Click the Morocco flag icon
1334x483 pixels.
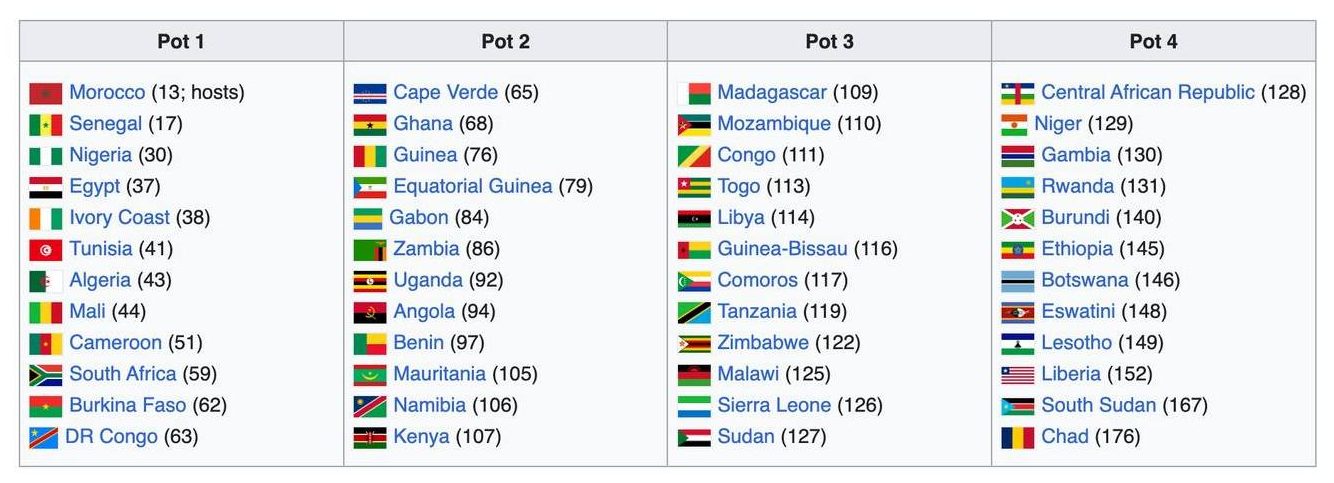46,93
